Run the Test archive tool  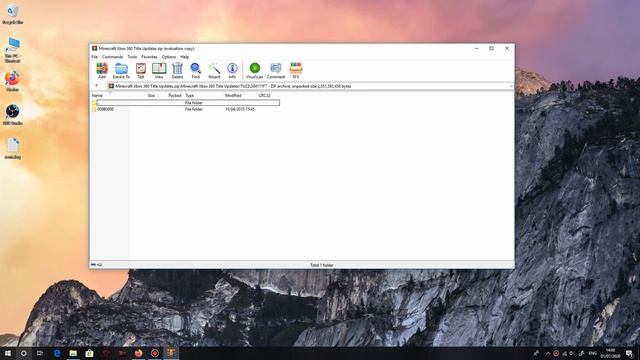click(x=140, y=70)
